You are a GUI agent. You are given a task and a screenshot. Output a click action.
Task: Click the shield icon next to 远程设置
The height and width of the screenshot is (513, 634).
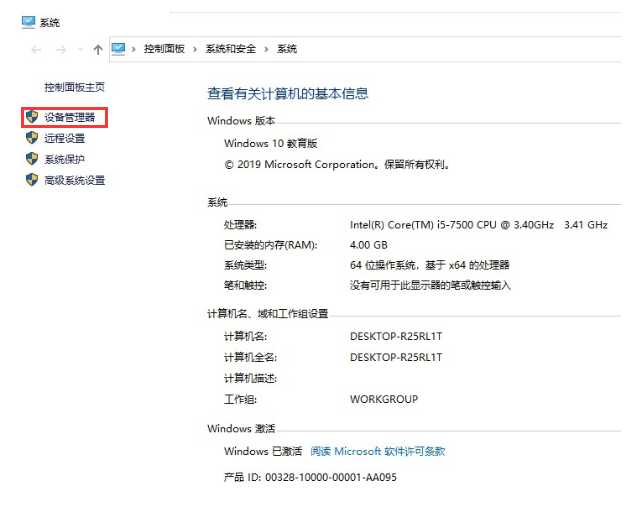point(32,138)
